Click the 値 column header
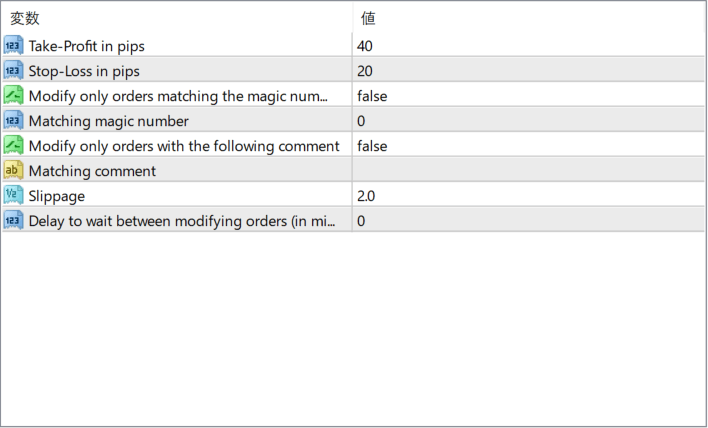Screen dimensions: 708x428 [368, 18]
